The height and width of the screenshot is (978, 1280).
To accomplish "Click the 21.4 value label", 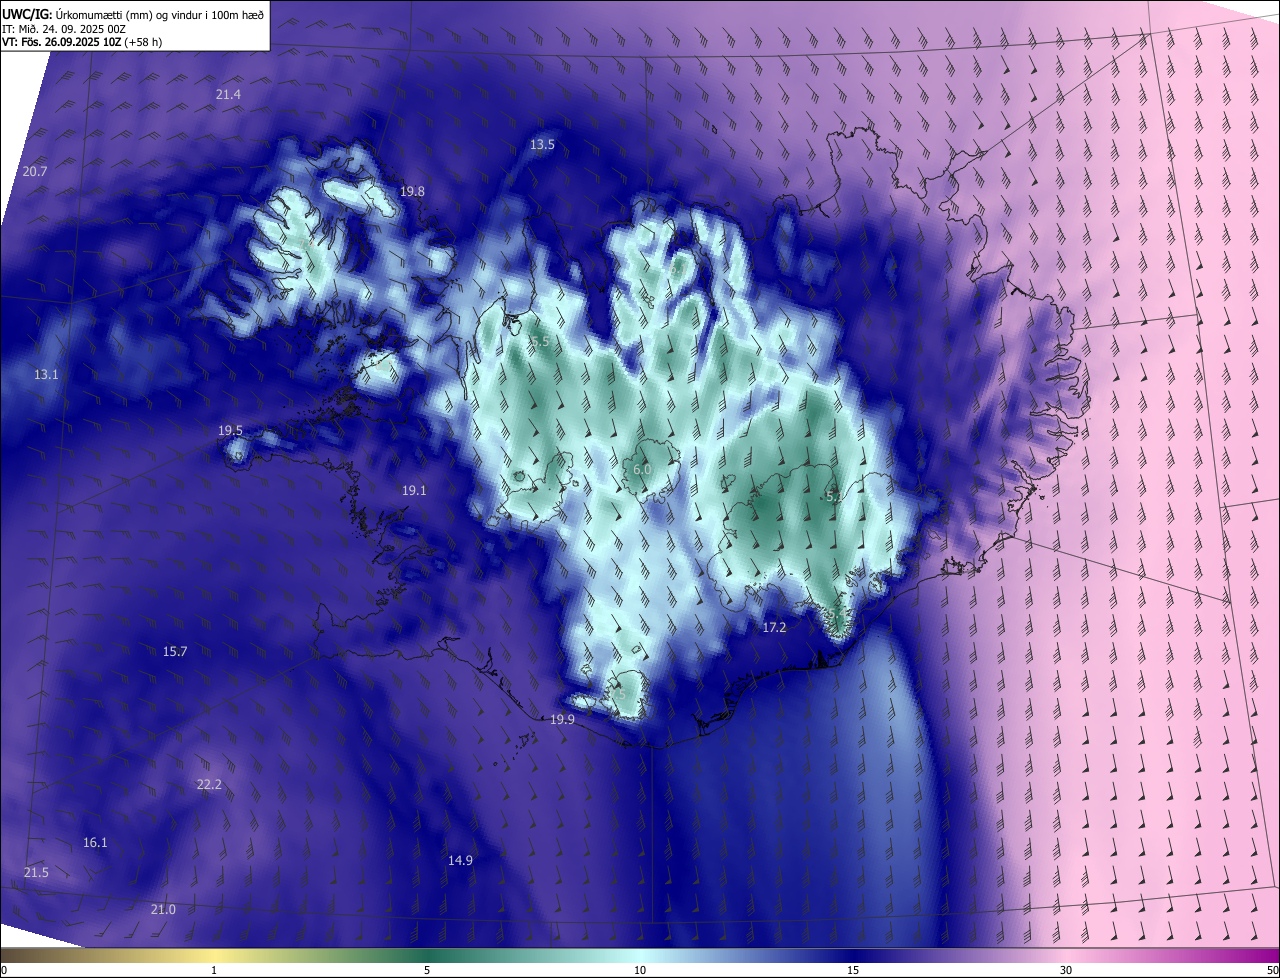I will click(228, 94).
